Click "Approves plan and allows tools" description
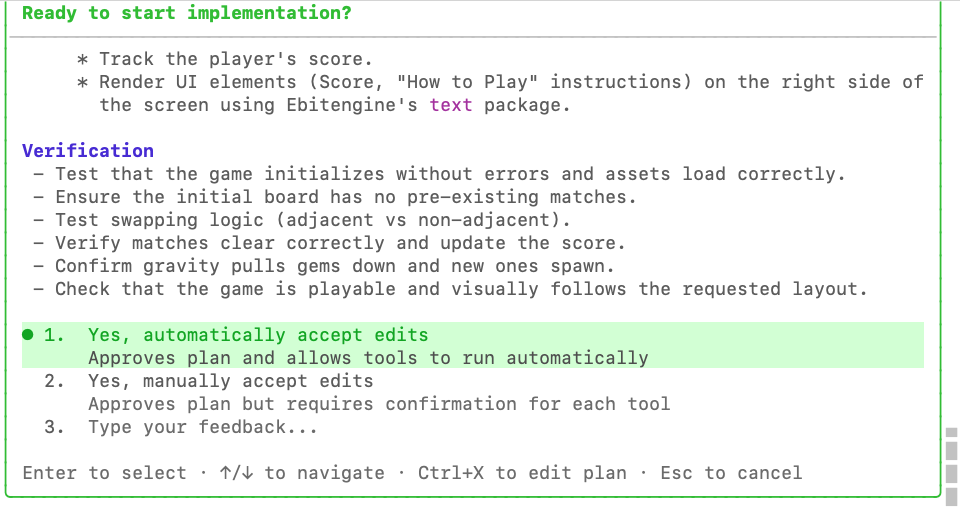960x514 pixels. tap(368, 358)
